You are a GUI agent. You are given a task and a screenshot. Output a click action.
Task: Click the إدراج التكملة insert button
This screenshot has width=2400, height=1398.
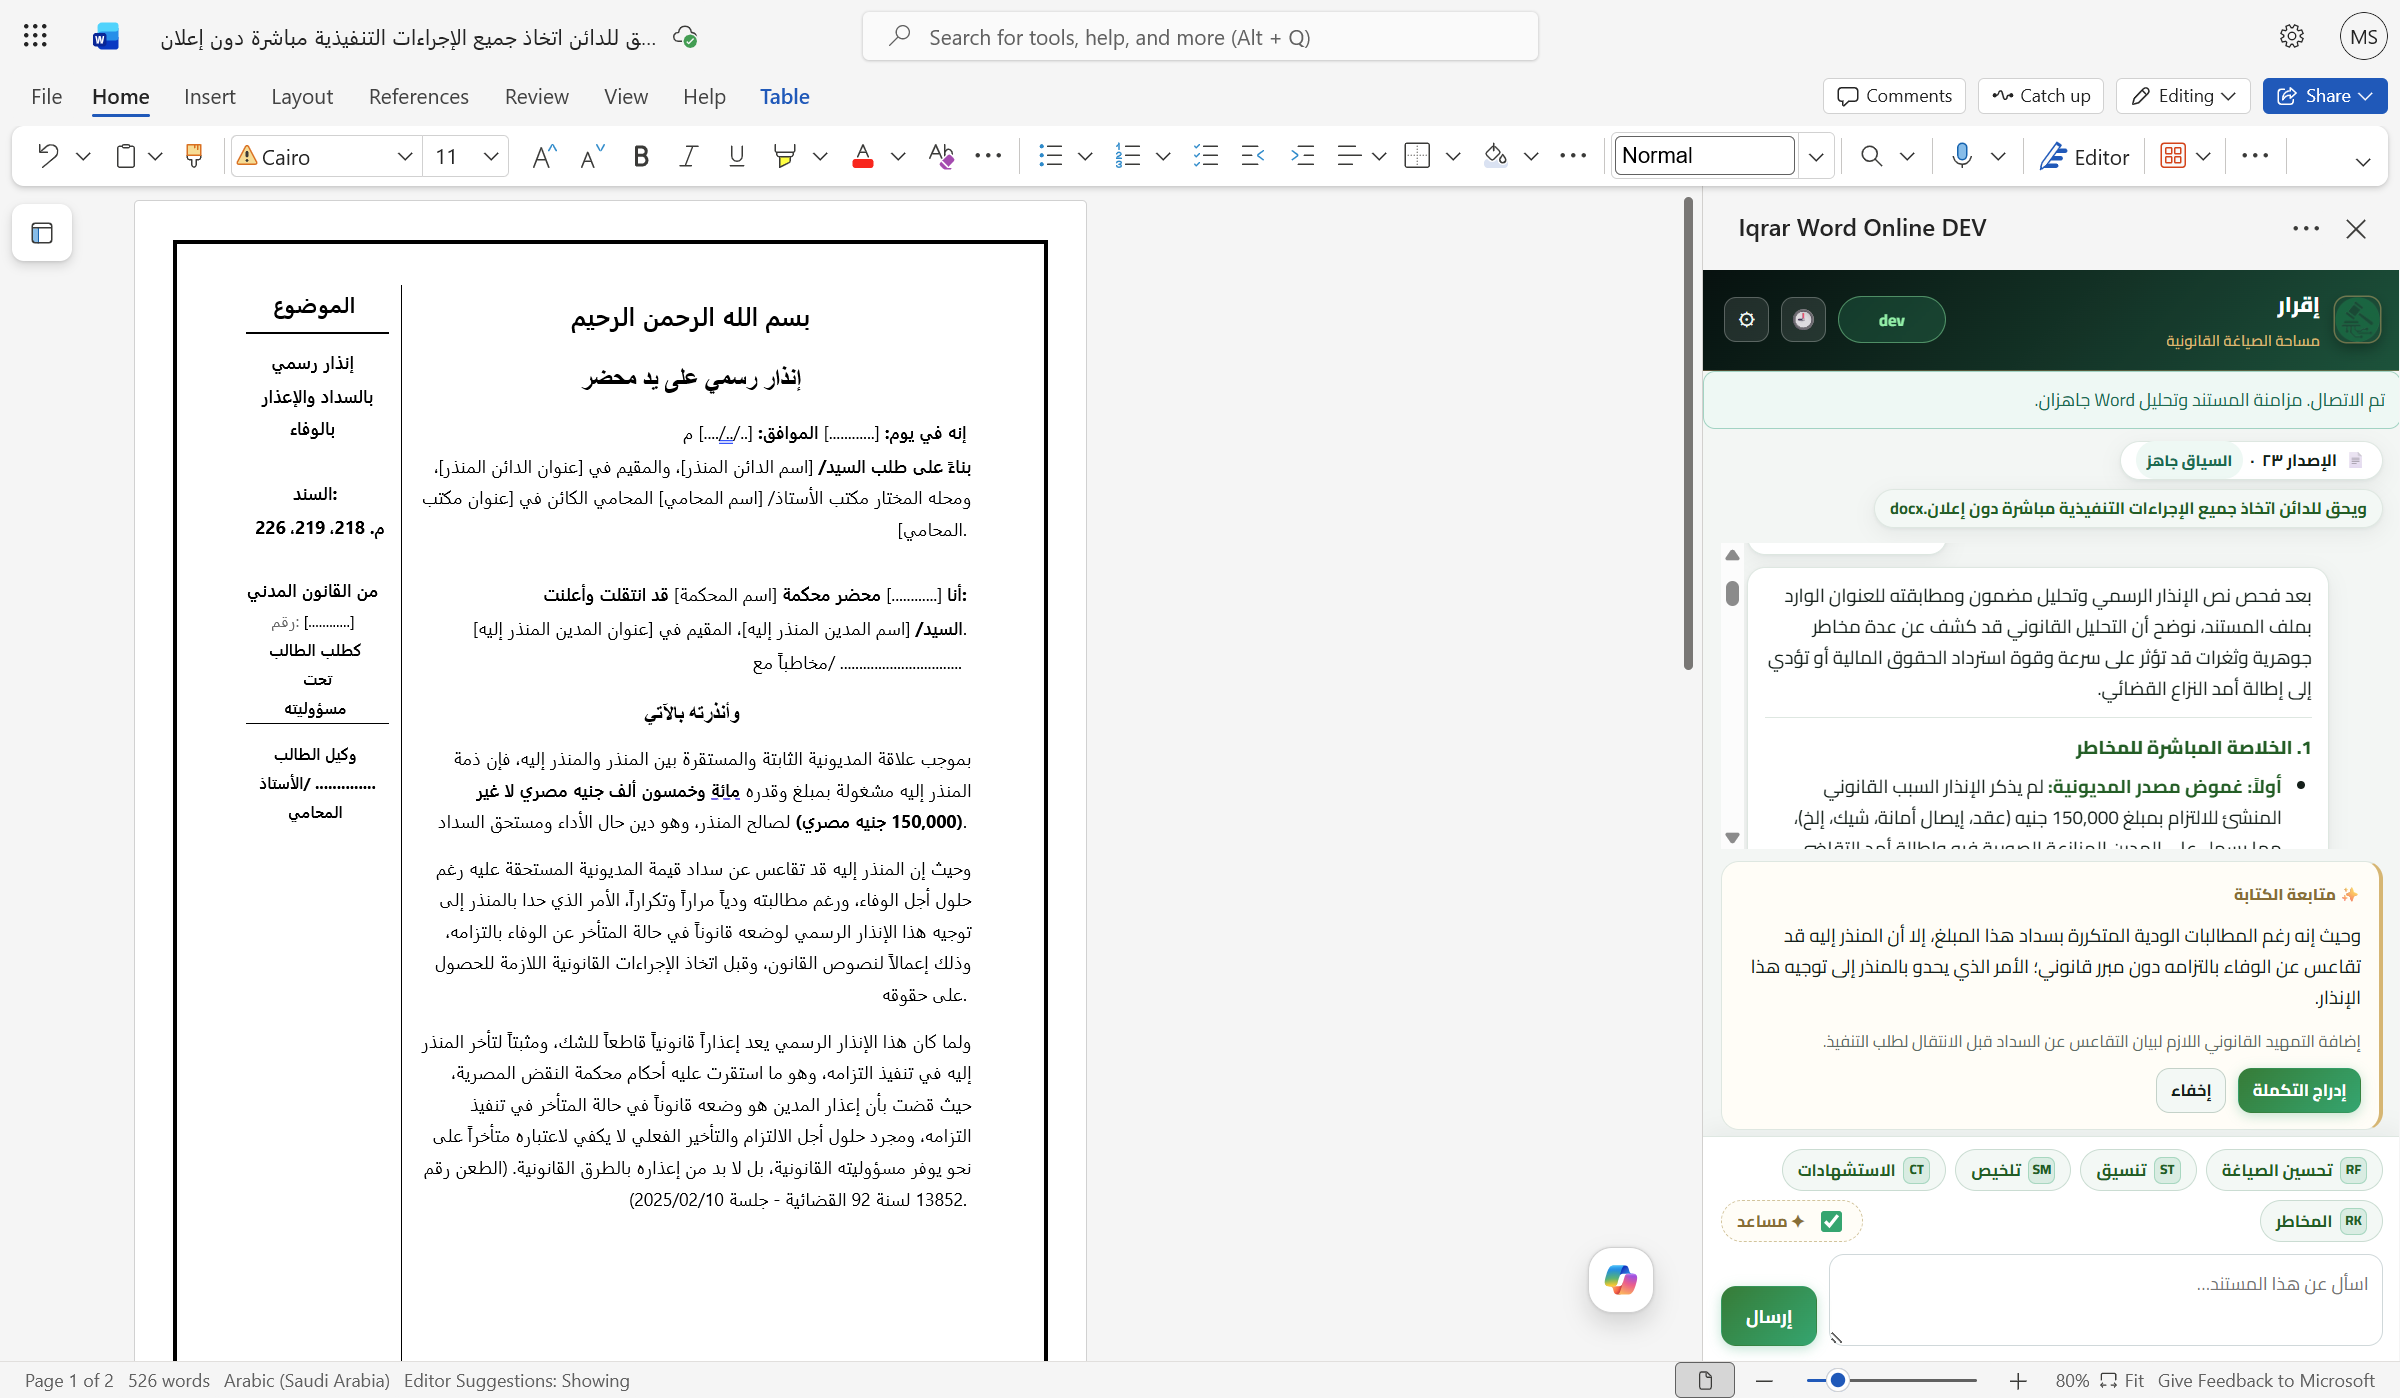[2299, 1090]
